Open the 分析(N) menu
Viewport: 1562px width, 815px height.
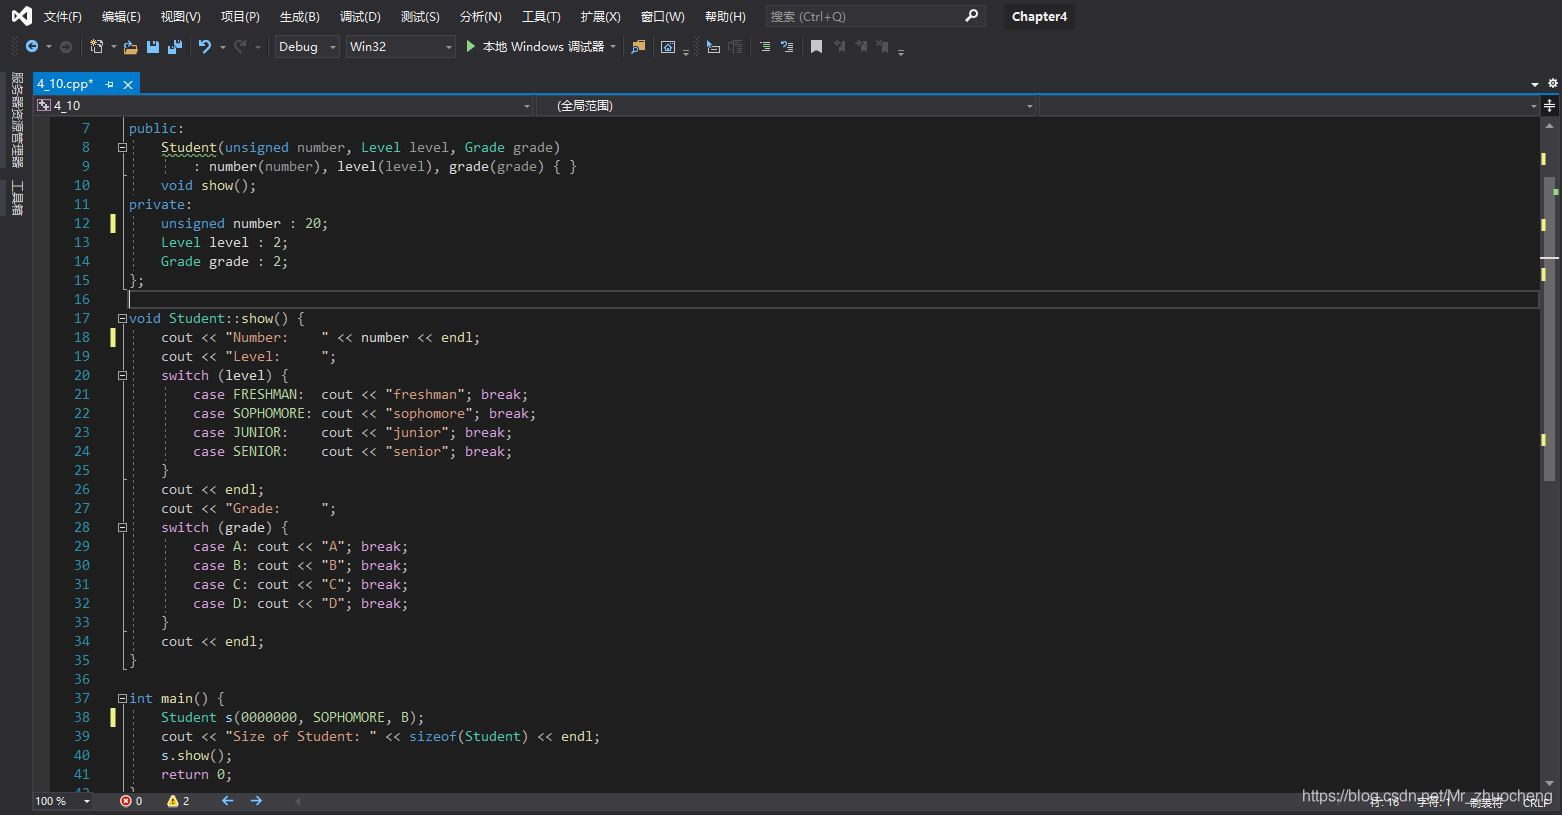click(480, 16)
